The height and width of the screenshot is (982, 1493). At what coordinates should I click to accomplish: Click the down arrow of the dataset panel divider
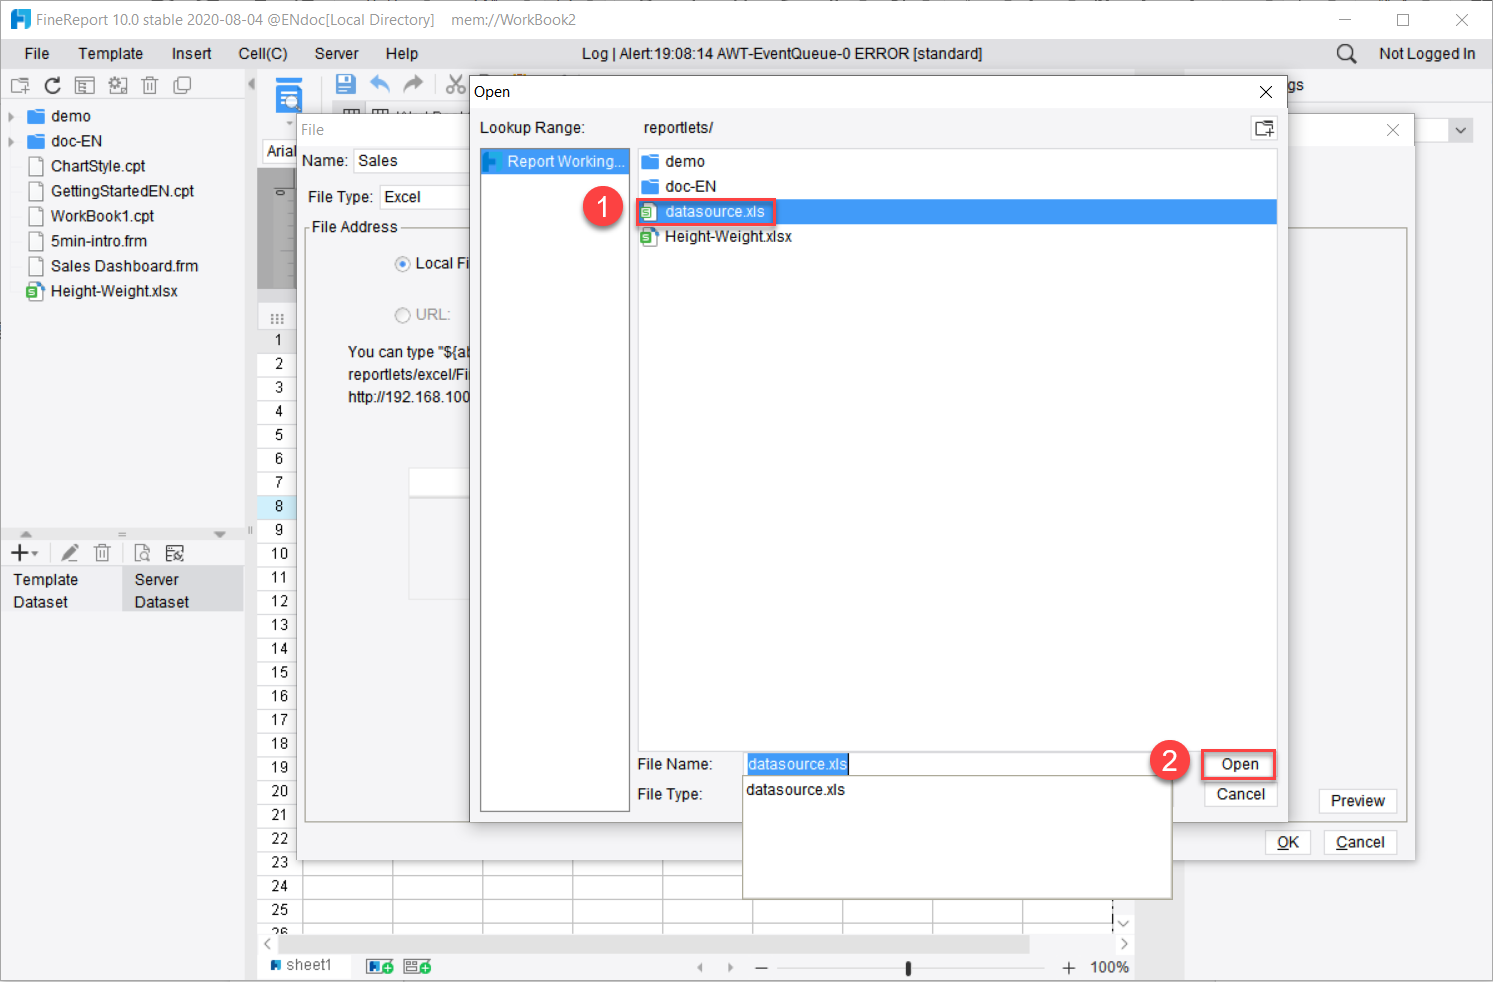point(219,535)
